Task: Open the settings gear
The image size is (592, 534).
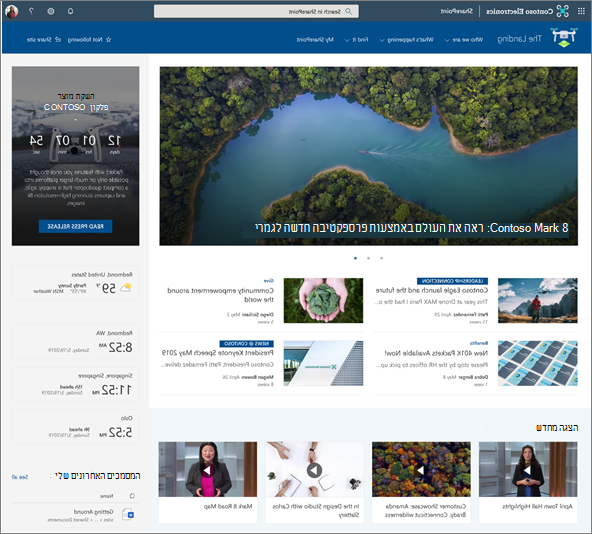Action: pos(51,11)
